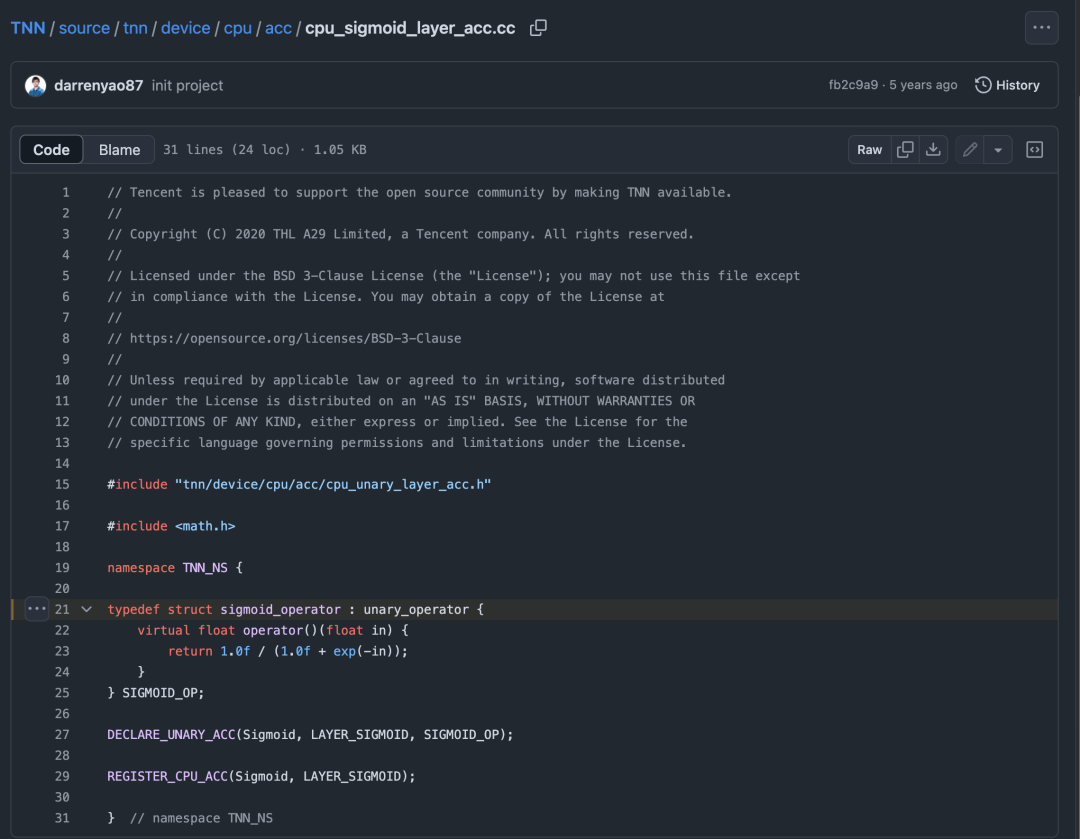
Task: Click the opensource.org BSD-3-Clause URL
Action: [295, 338]
